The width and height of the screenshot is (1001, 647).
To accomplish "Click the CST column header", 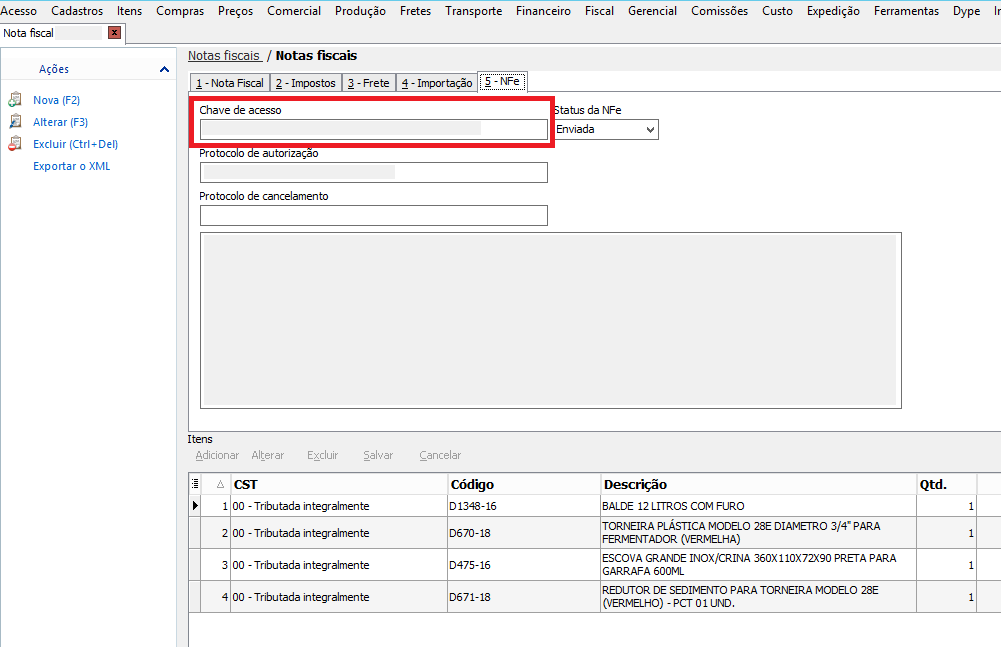I will pos(339,484).
